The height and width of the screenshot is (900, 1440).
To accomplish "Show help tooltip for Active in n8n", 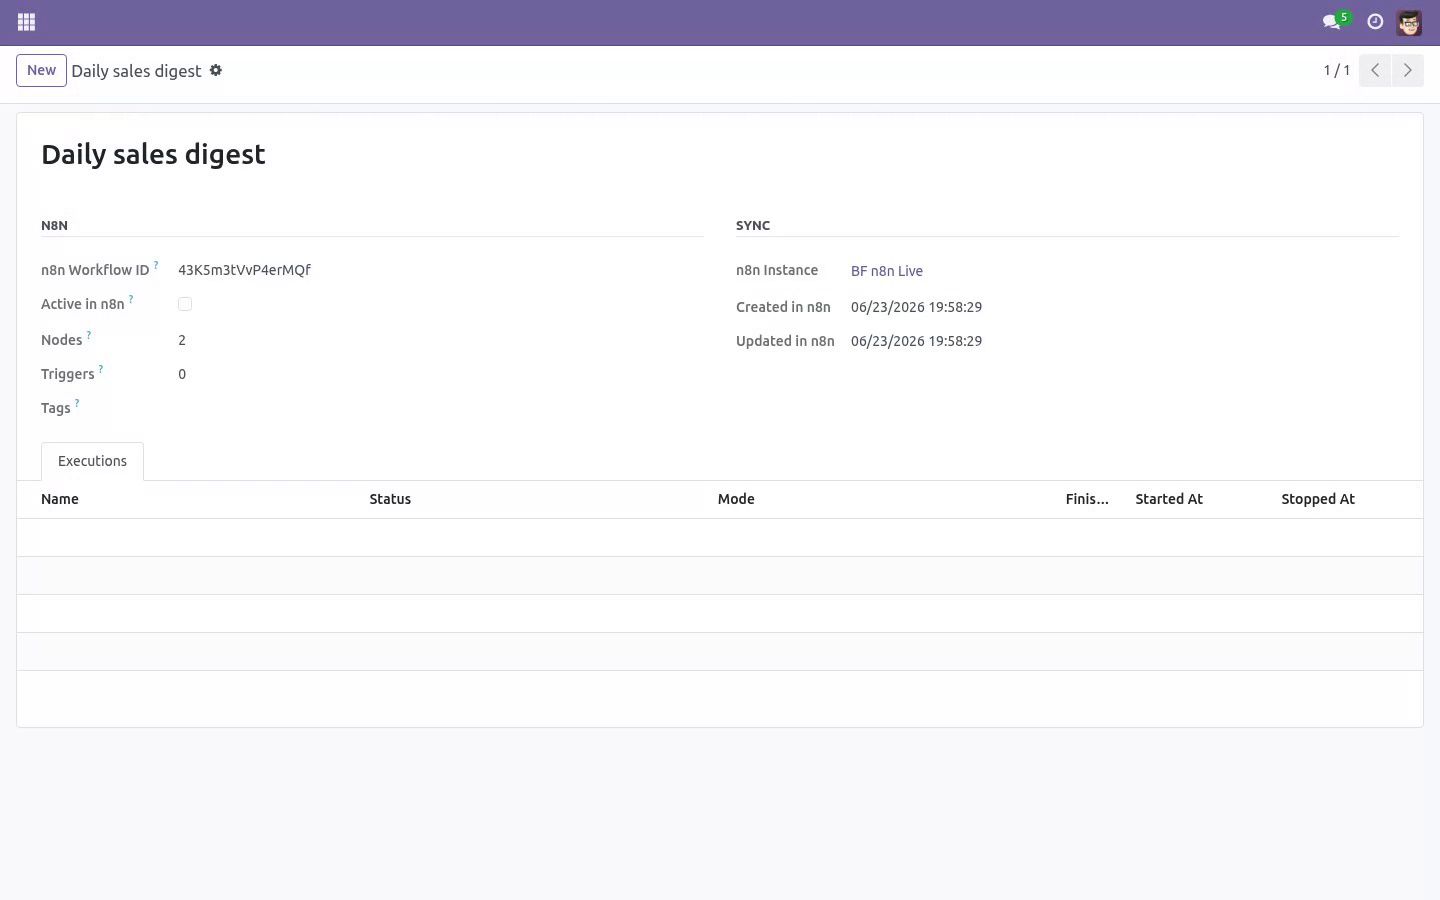I will point(131,300).
